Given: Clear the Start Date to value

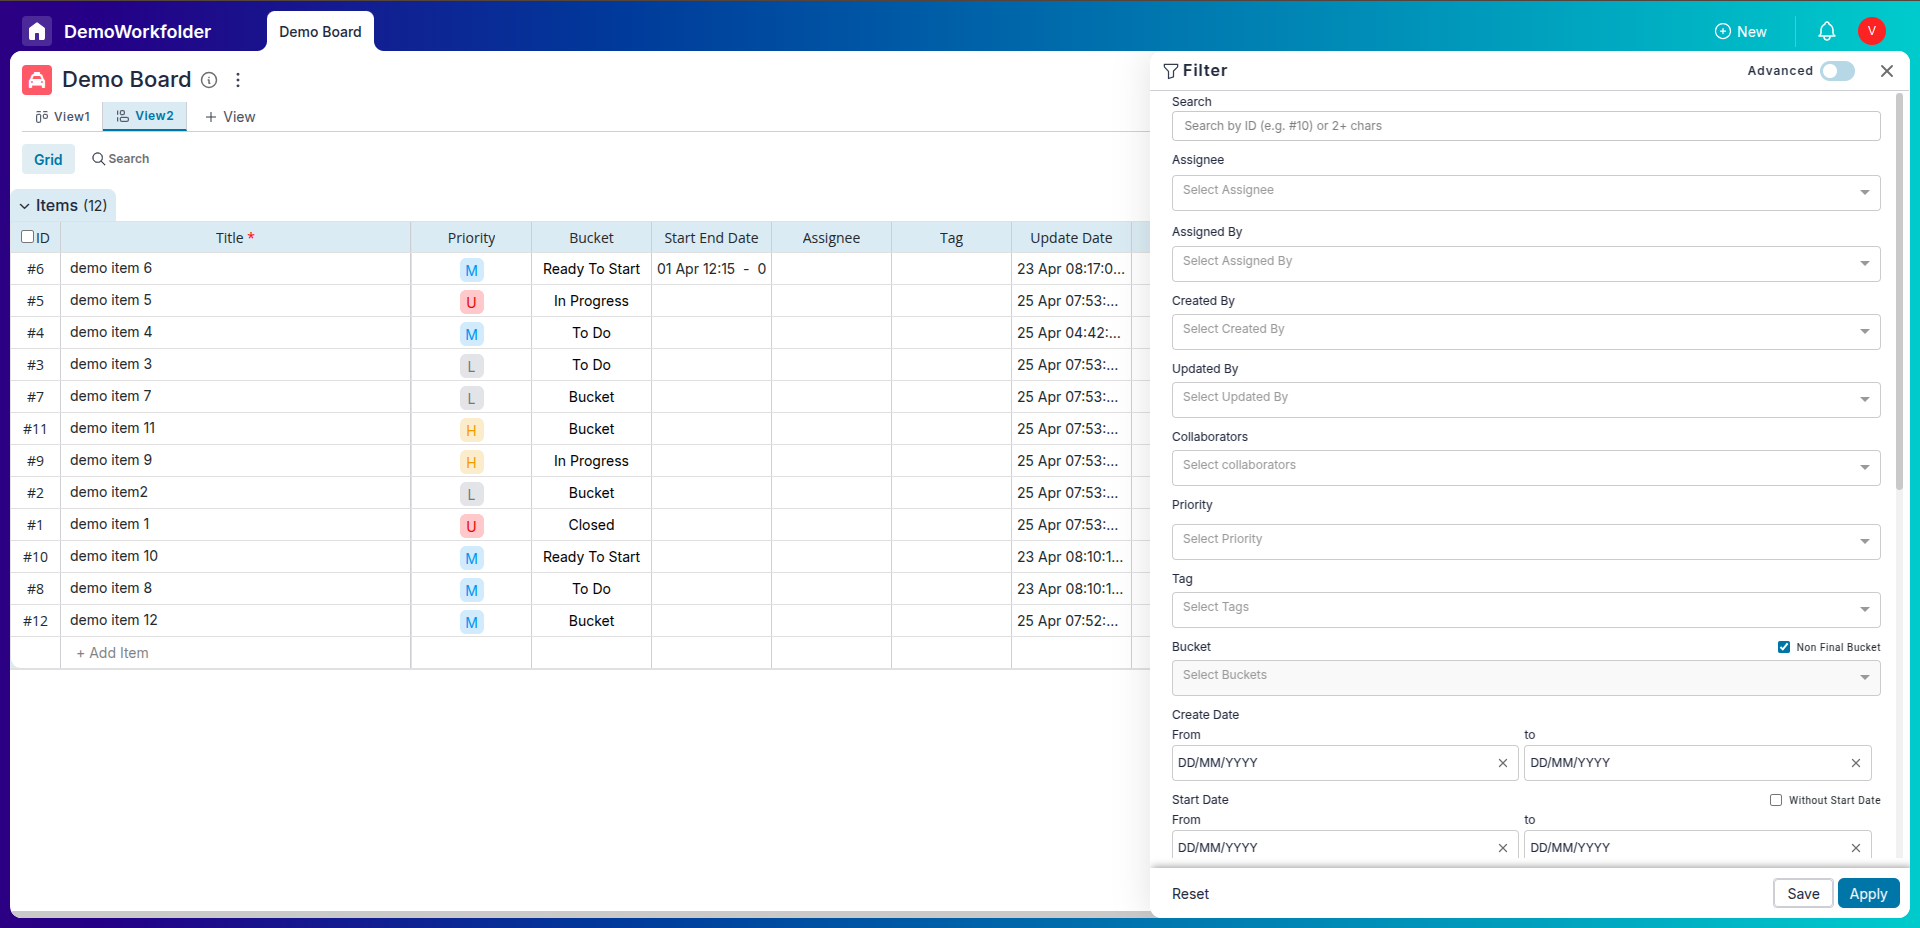Looking at the screenshot, I should tap(1856, 848).
